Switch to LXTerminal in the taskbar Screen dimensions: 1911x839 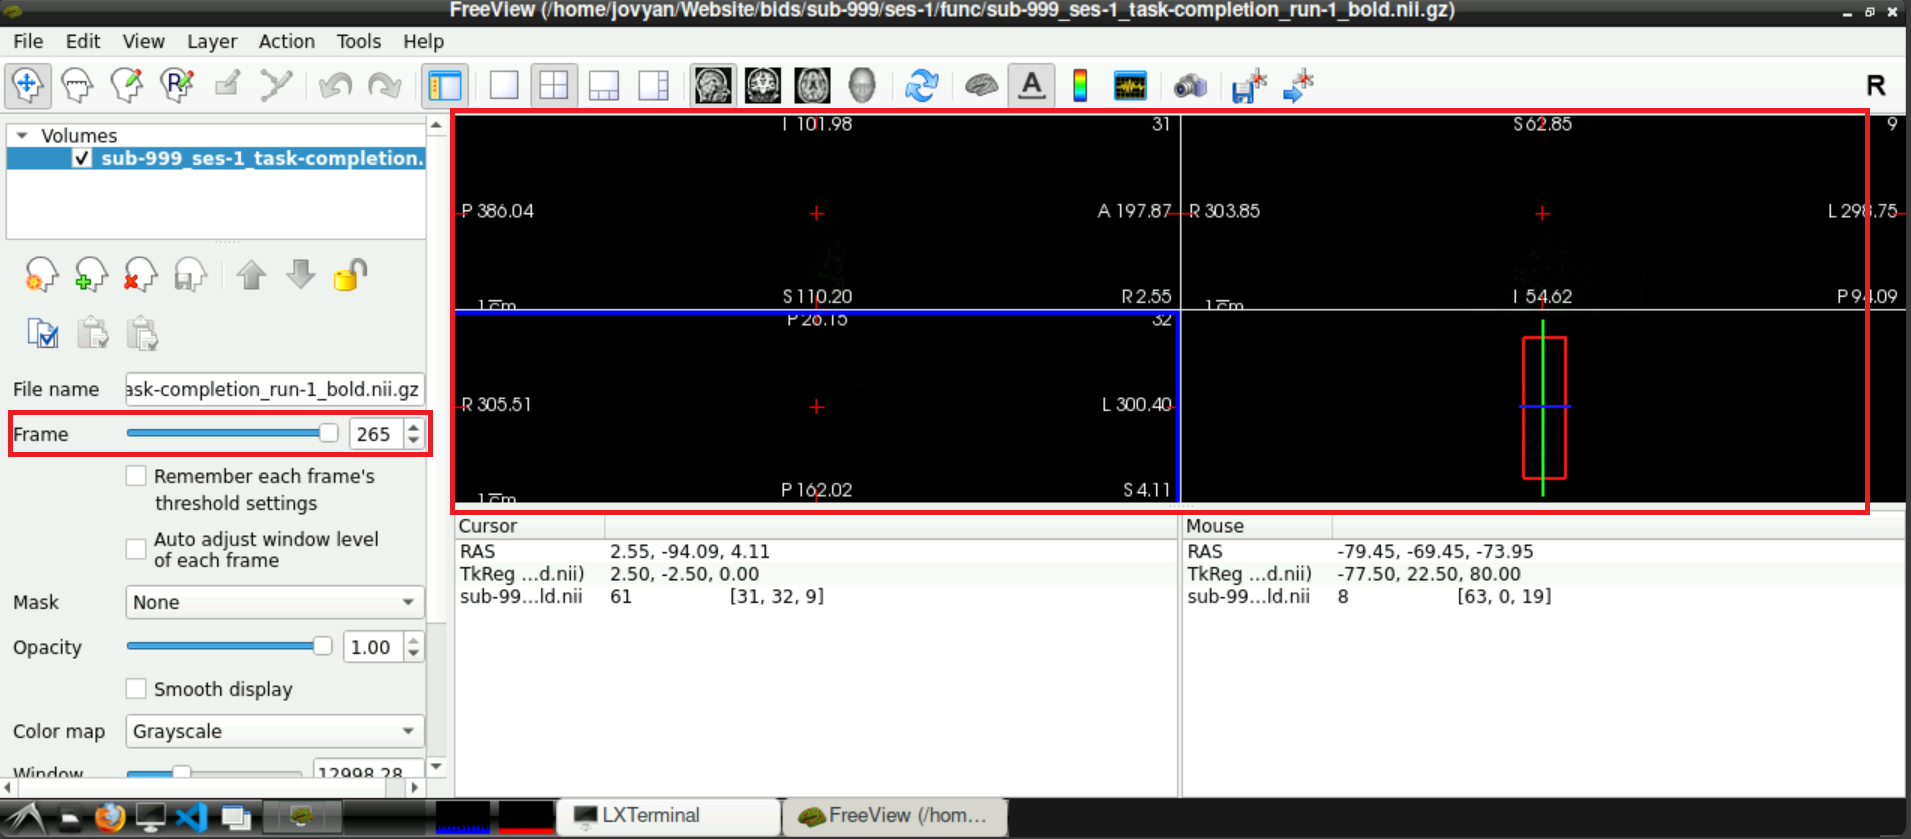coord(668,816)
